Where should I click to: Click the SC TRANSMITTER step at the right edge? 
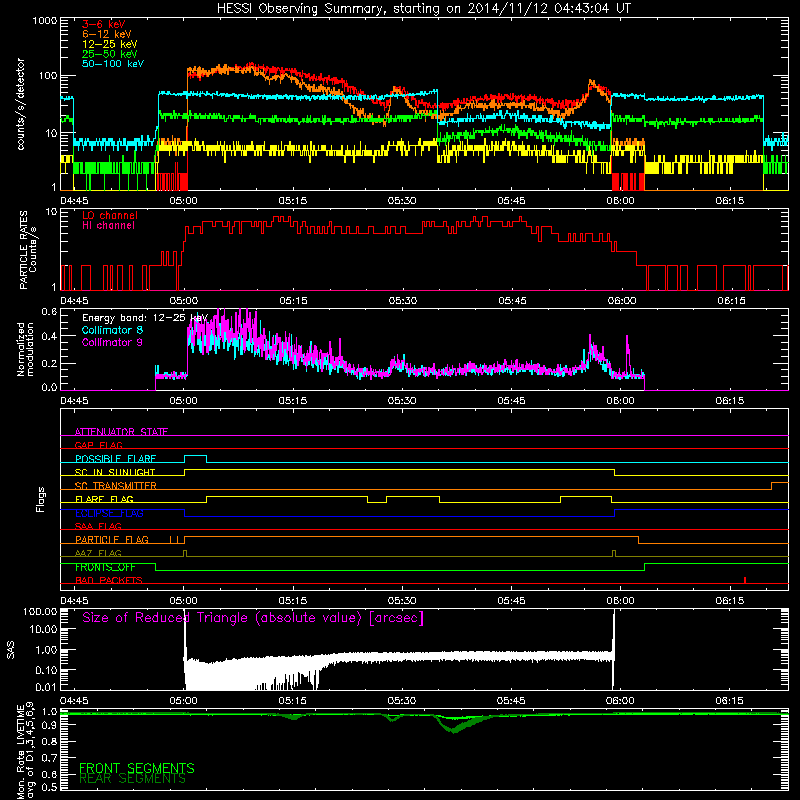click(x=780, y=486)
